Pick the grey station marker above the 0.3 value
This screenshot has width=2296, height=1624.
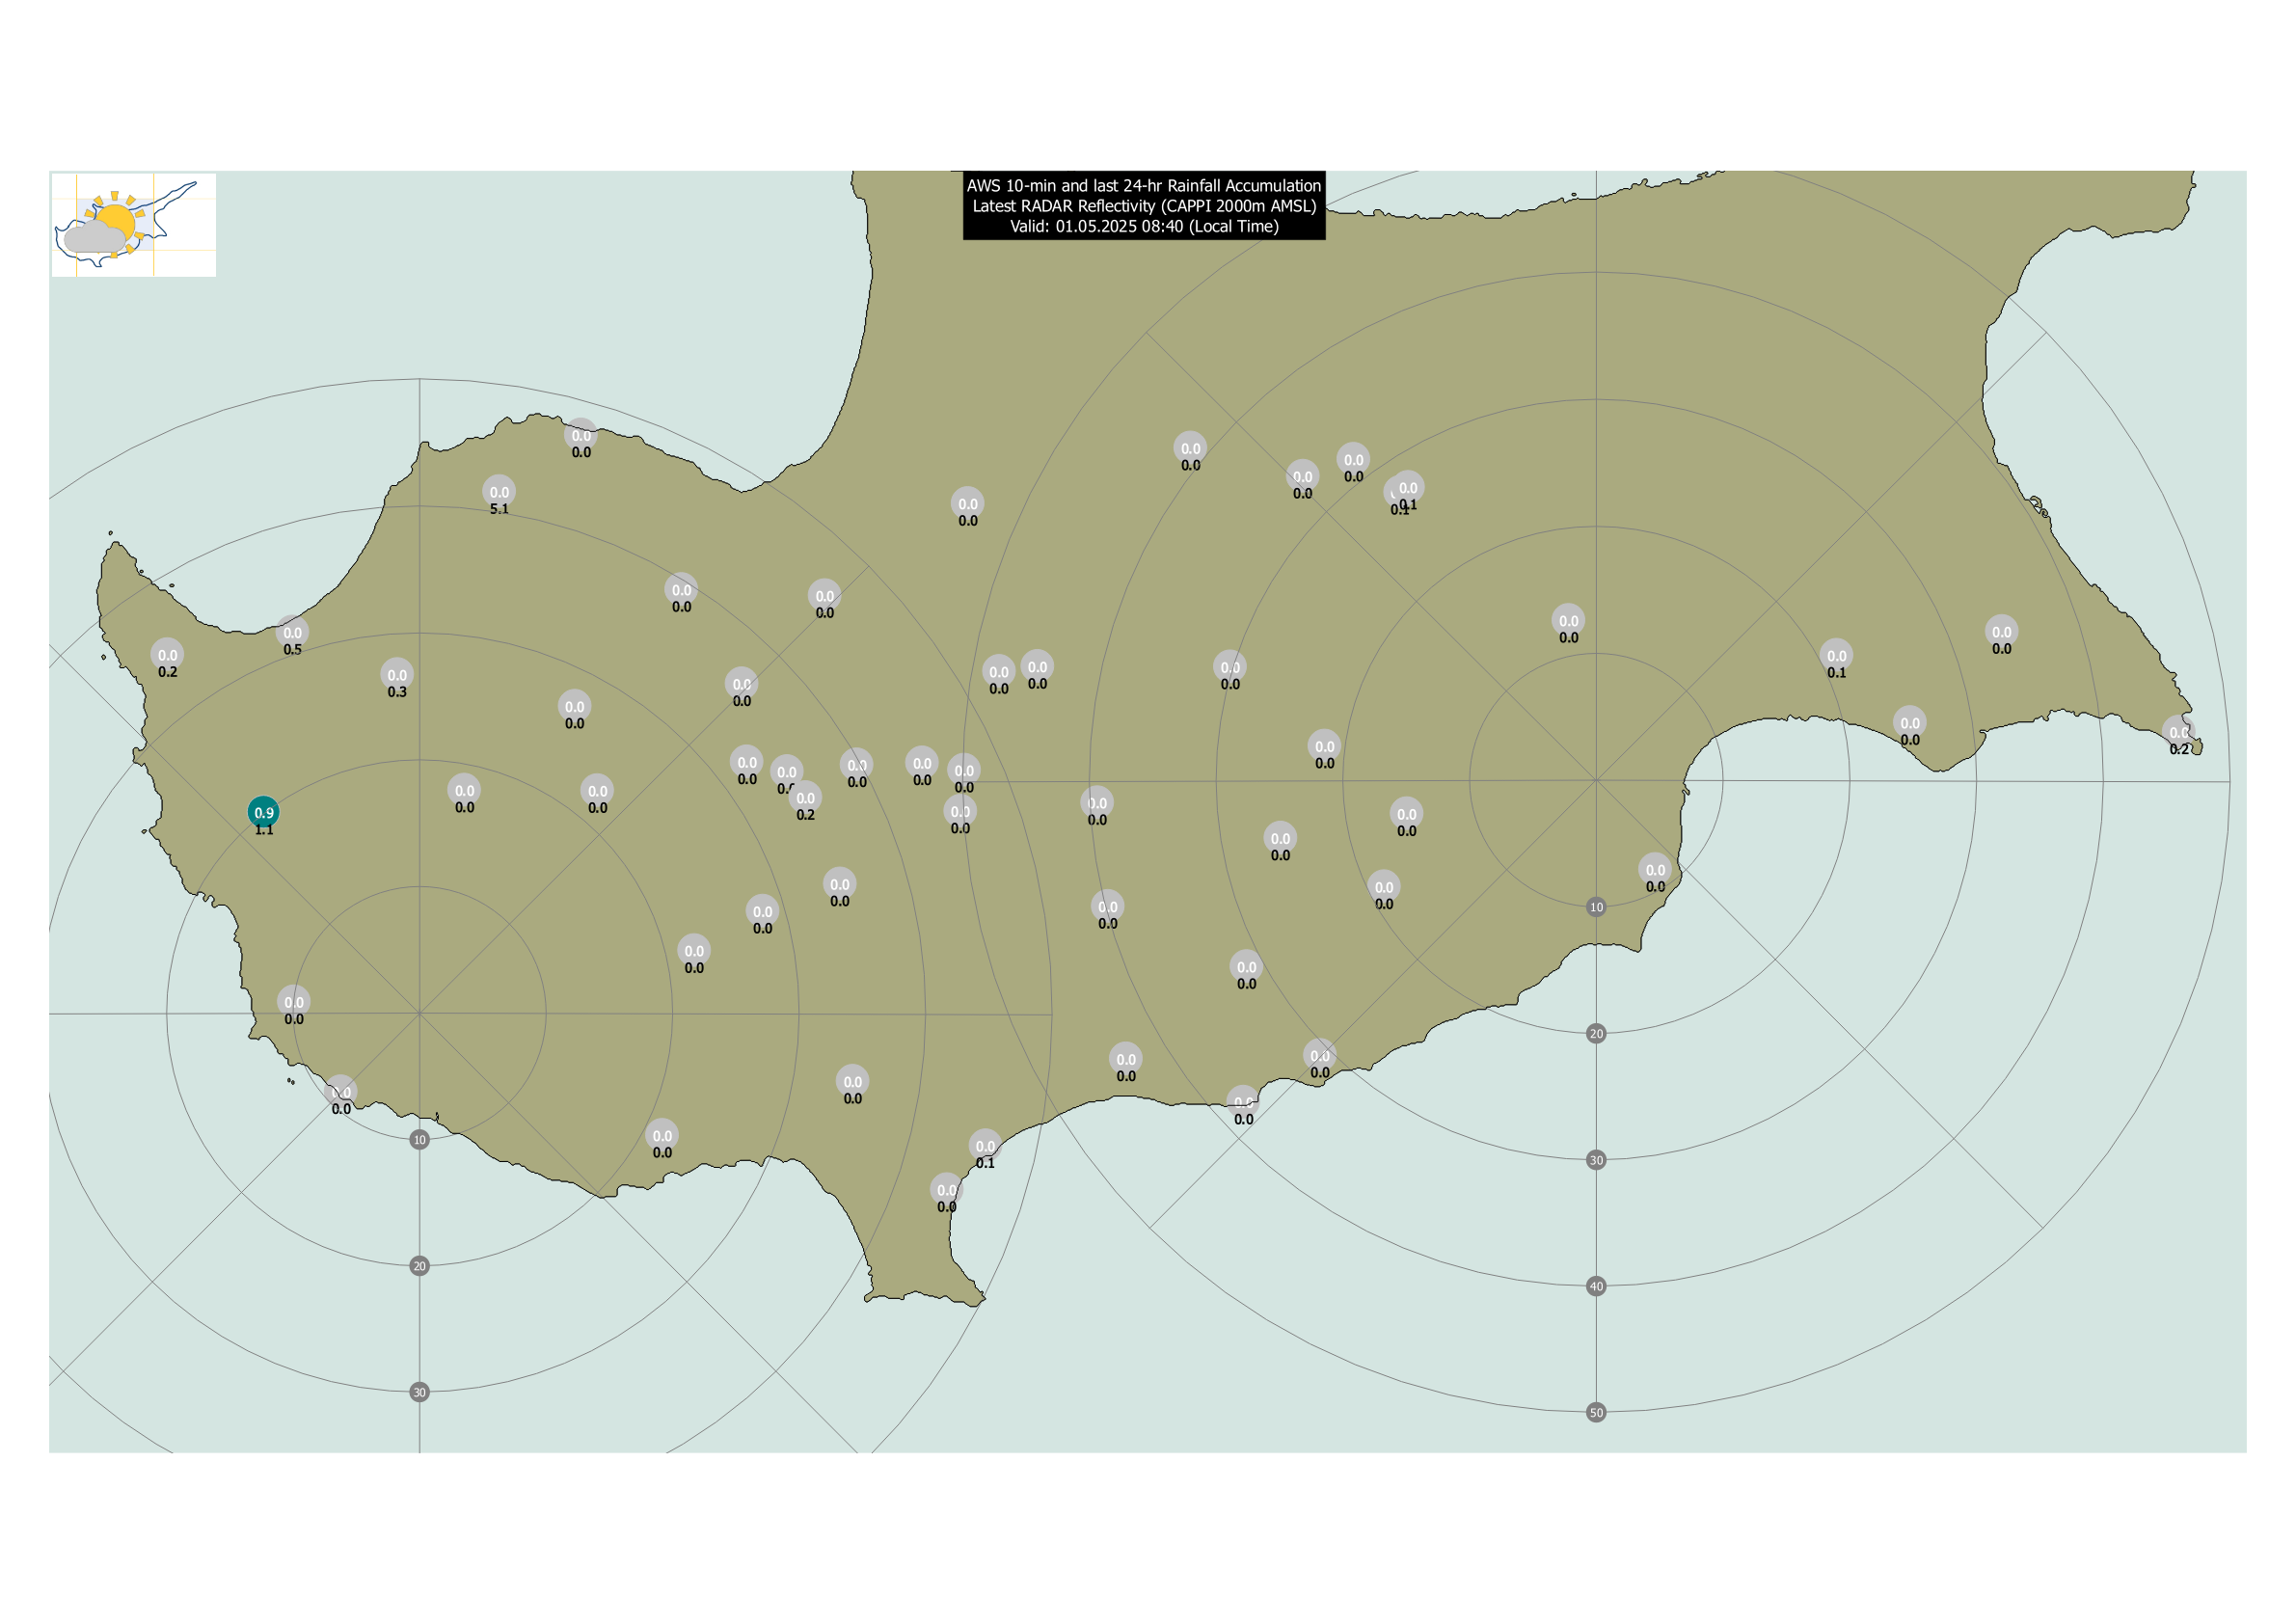coord(397,674)
